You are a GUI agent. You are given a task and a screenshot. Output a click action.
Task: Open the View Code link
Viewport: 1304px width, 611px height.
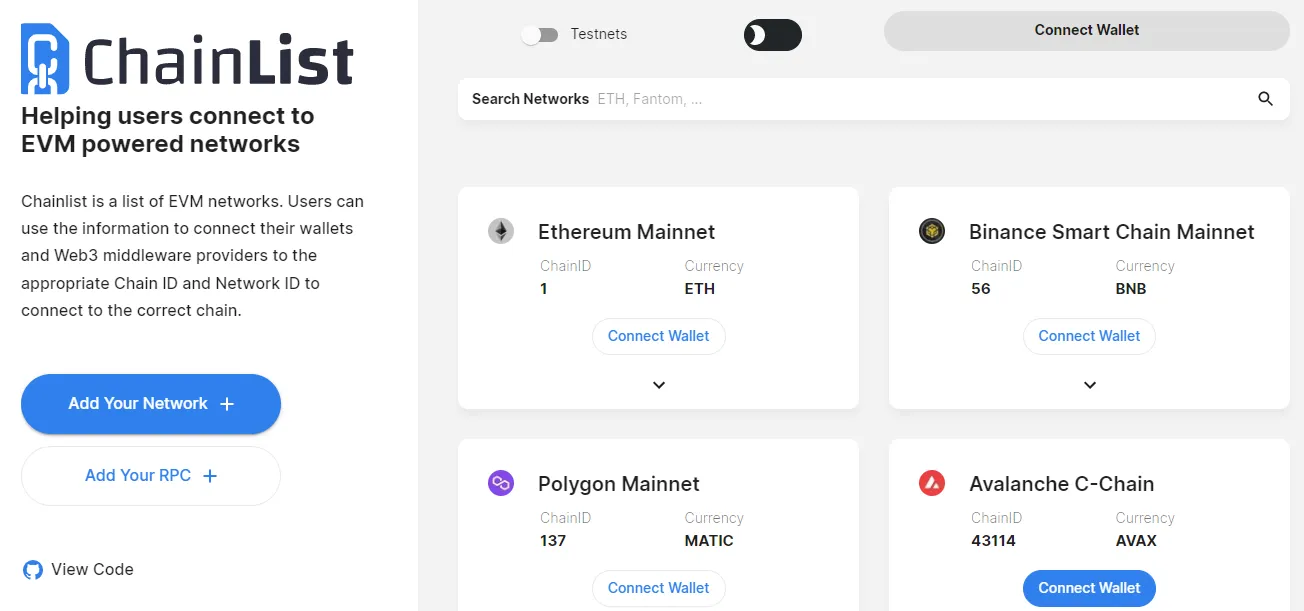[92, 569]
